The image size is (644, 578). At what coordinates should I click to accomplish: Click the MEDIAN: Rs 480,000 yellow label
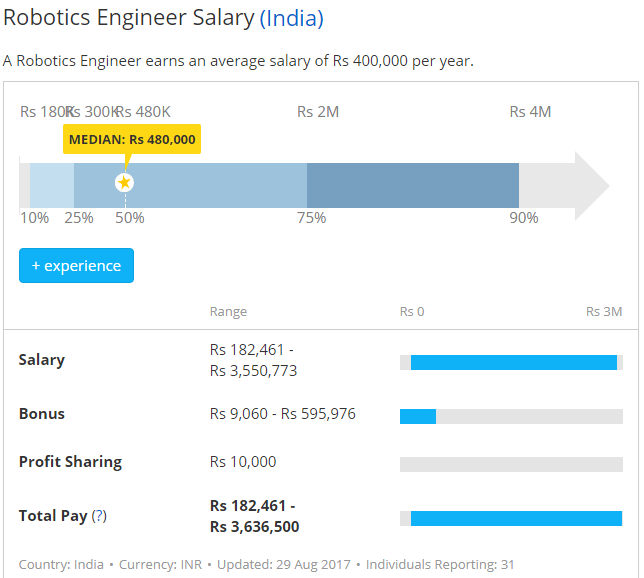132,139
